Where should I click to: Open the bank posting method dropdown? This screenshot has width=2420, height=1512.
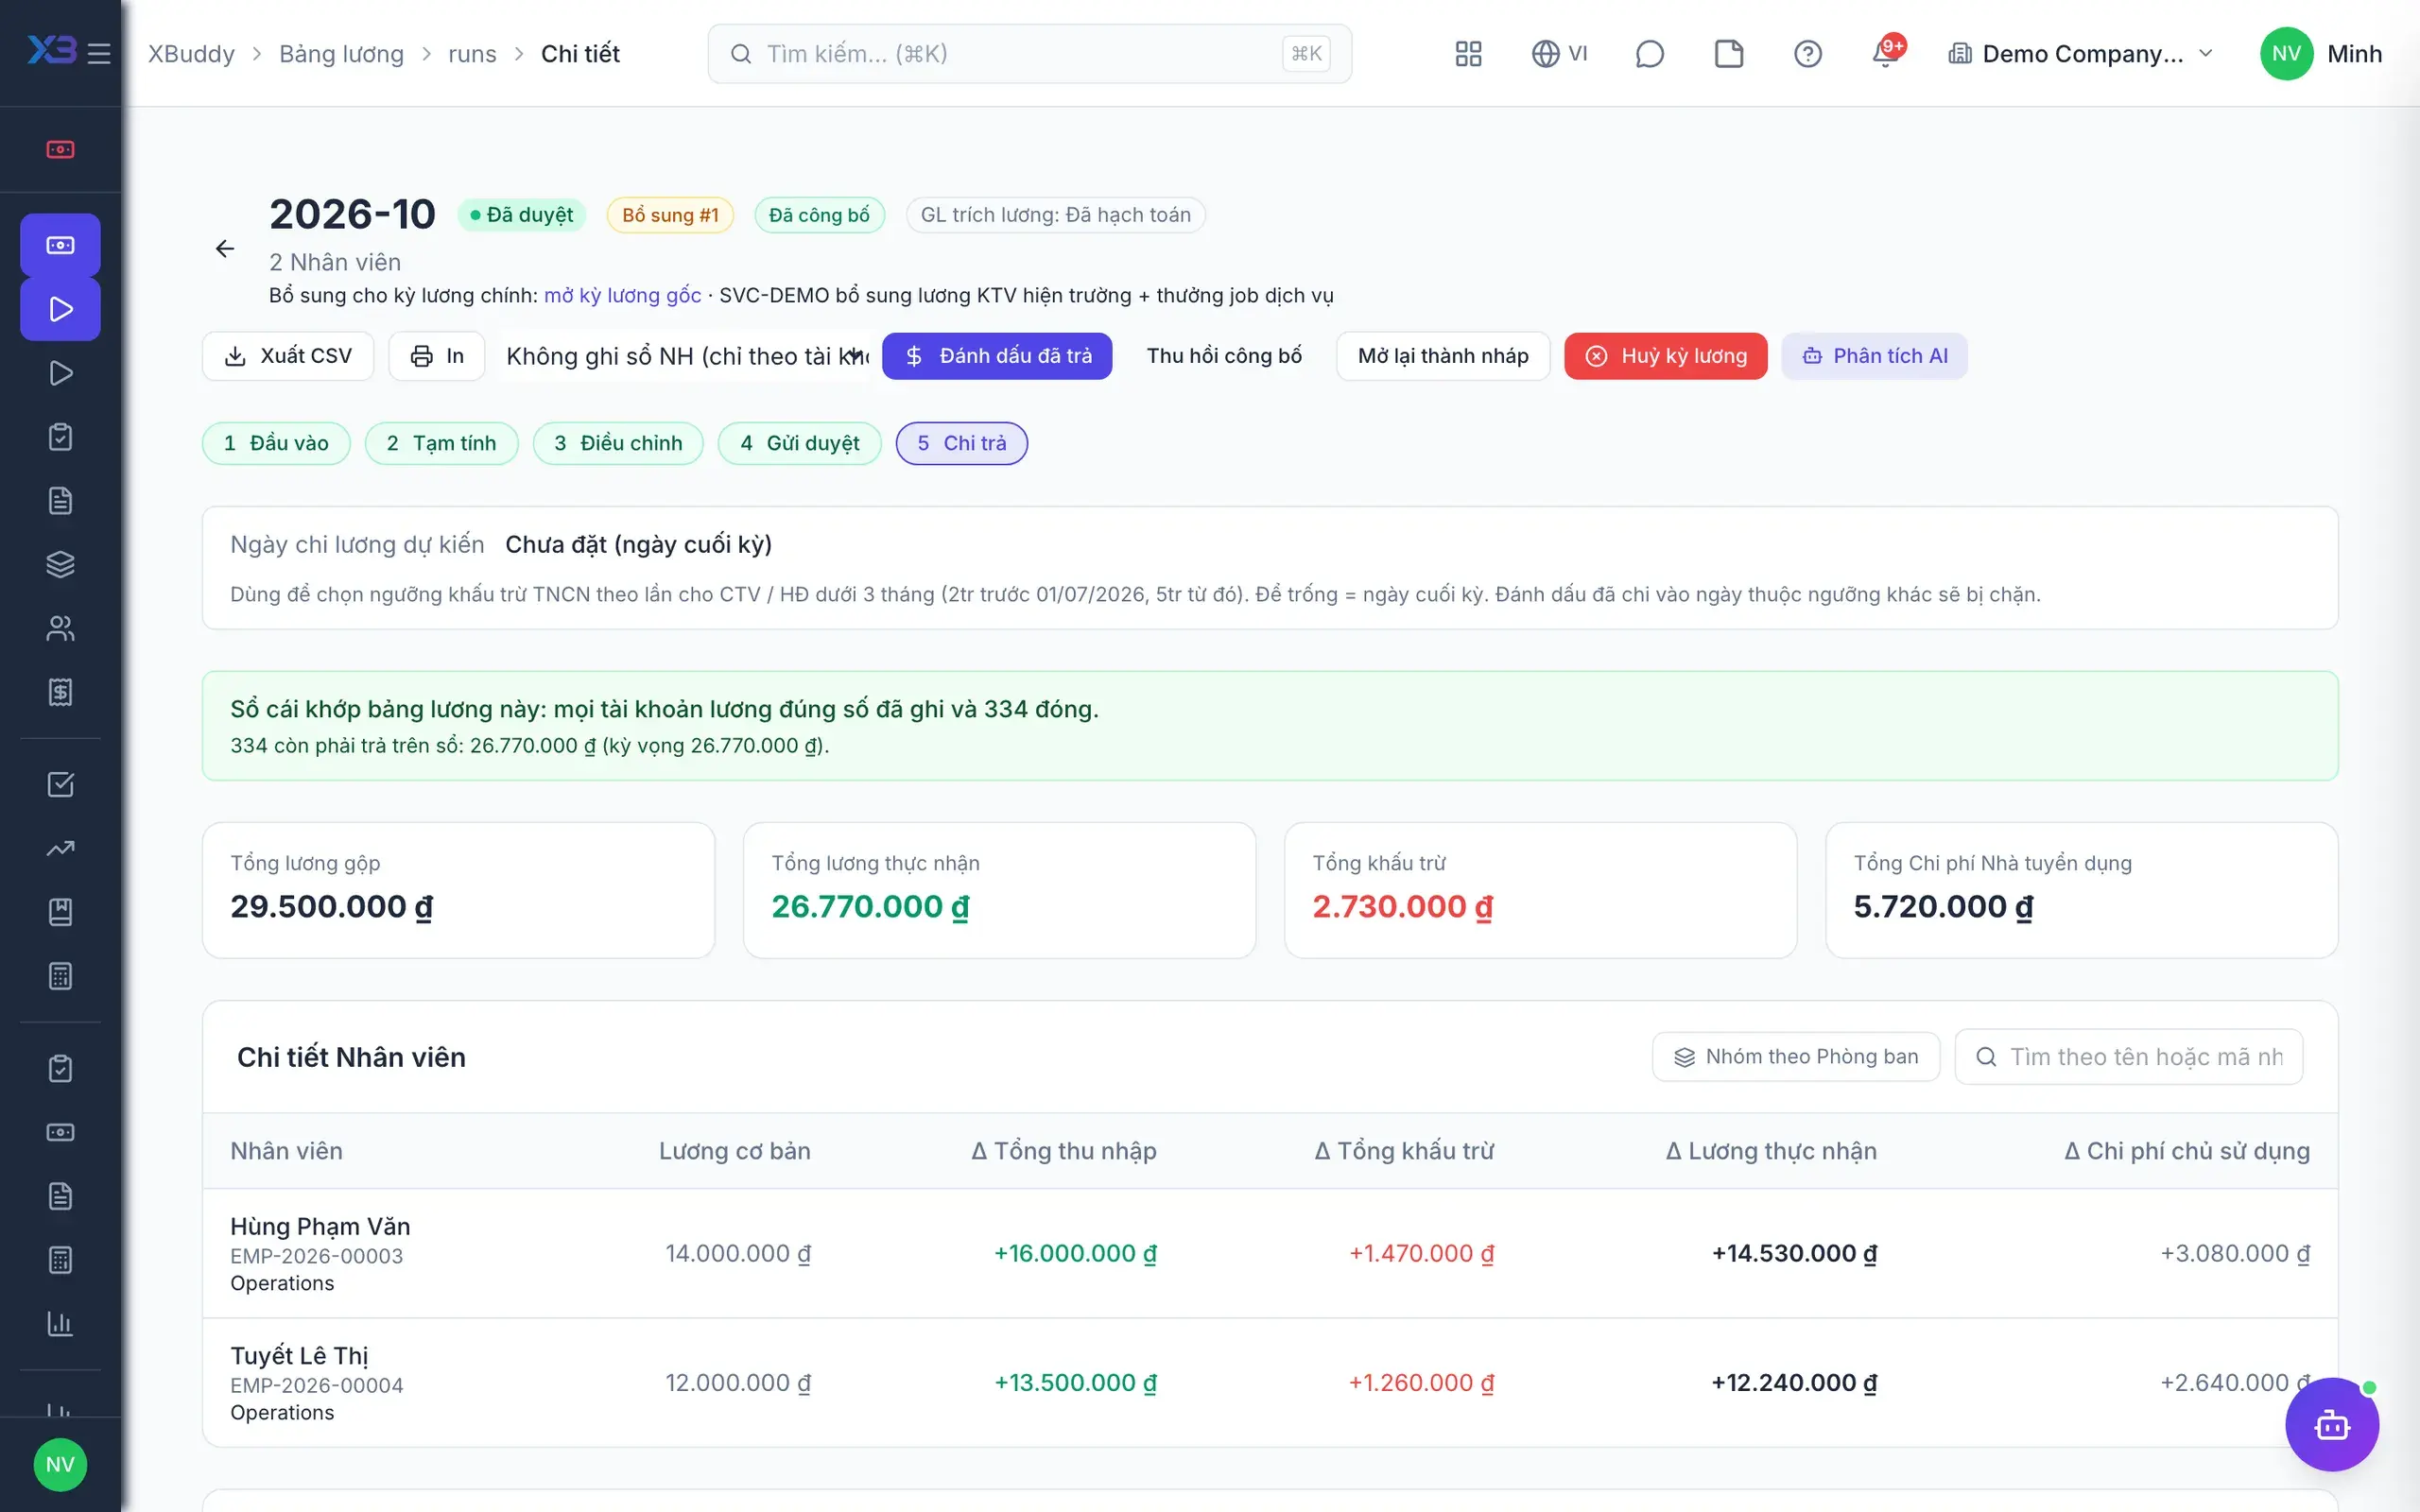[x=688, y=356]
